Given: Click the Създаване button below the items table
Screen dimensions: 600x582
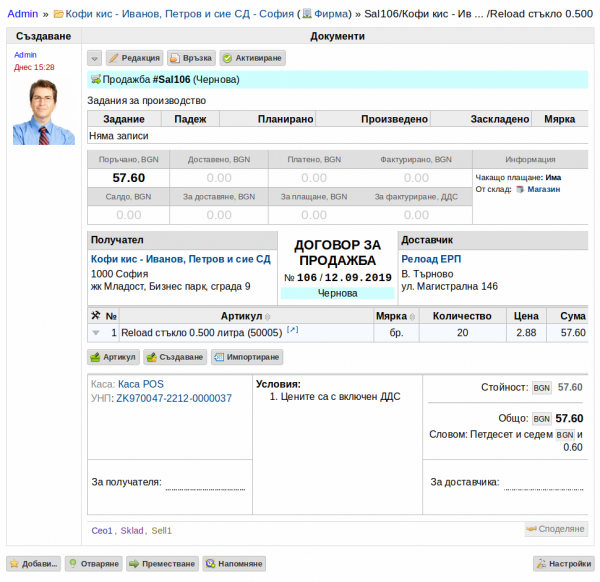Looking at the screenshot, I should 175,357.
